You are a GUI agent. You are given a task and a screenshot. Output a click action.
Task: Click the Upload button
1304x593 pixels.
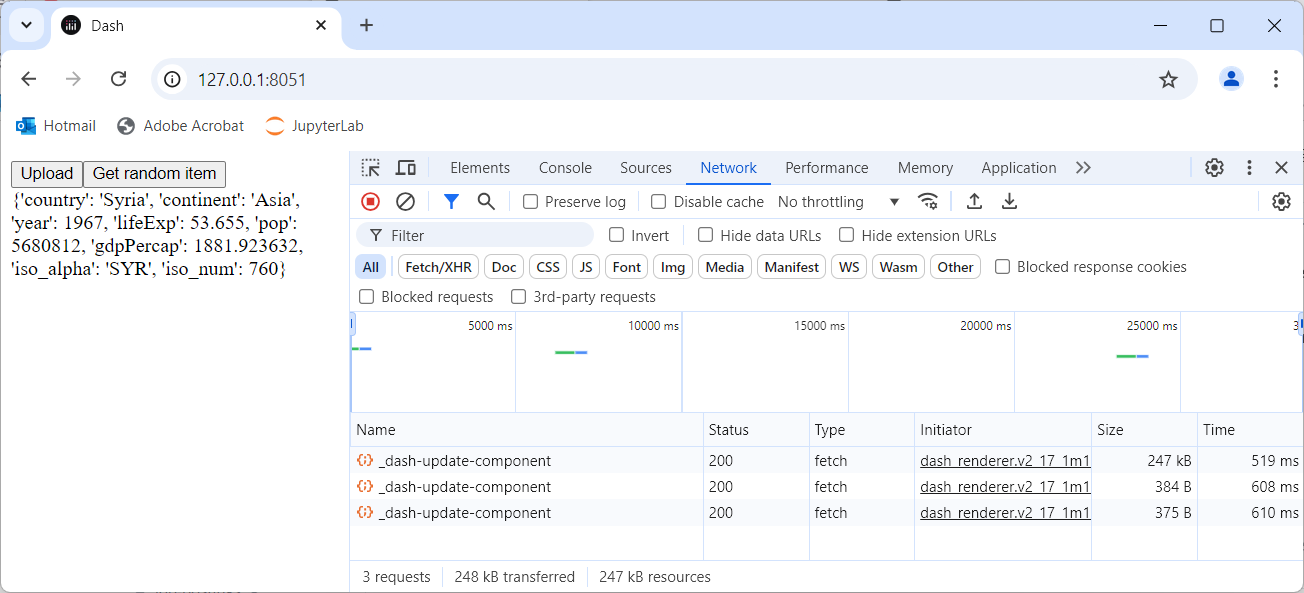(47, 174)
